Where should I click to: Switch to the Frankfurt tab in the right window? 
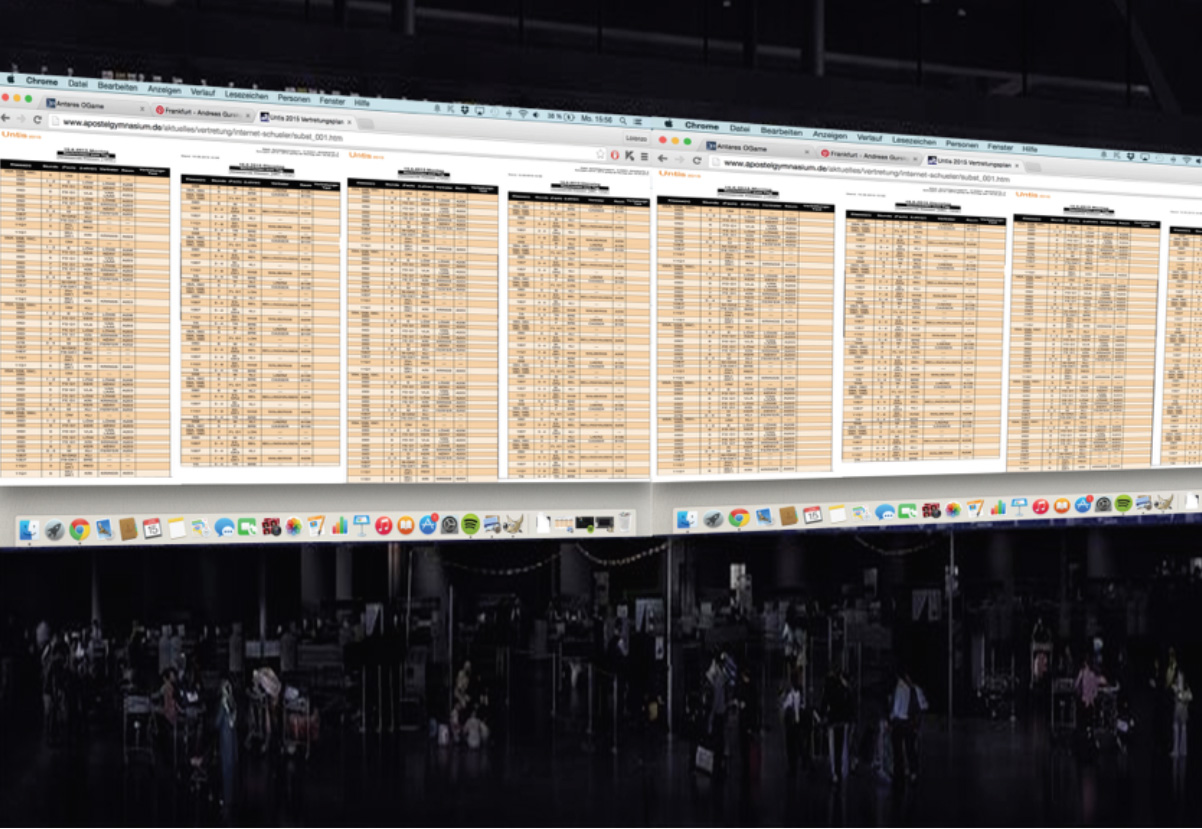click(866, 157)
